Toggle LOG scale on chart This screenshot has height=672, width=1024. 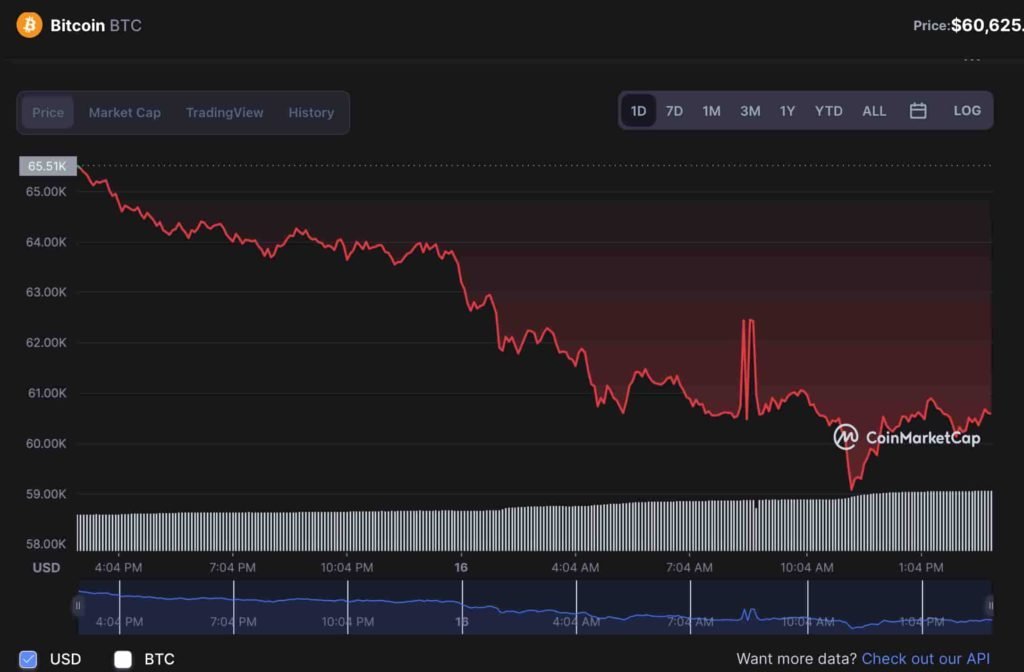pos(967,111)
